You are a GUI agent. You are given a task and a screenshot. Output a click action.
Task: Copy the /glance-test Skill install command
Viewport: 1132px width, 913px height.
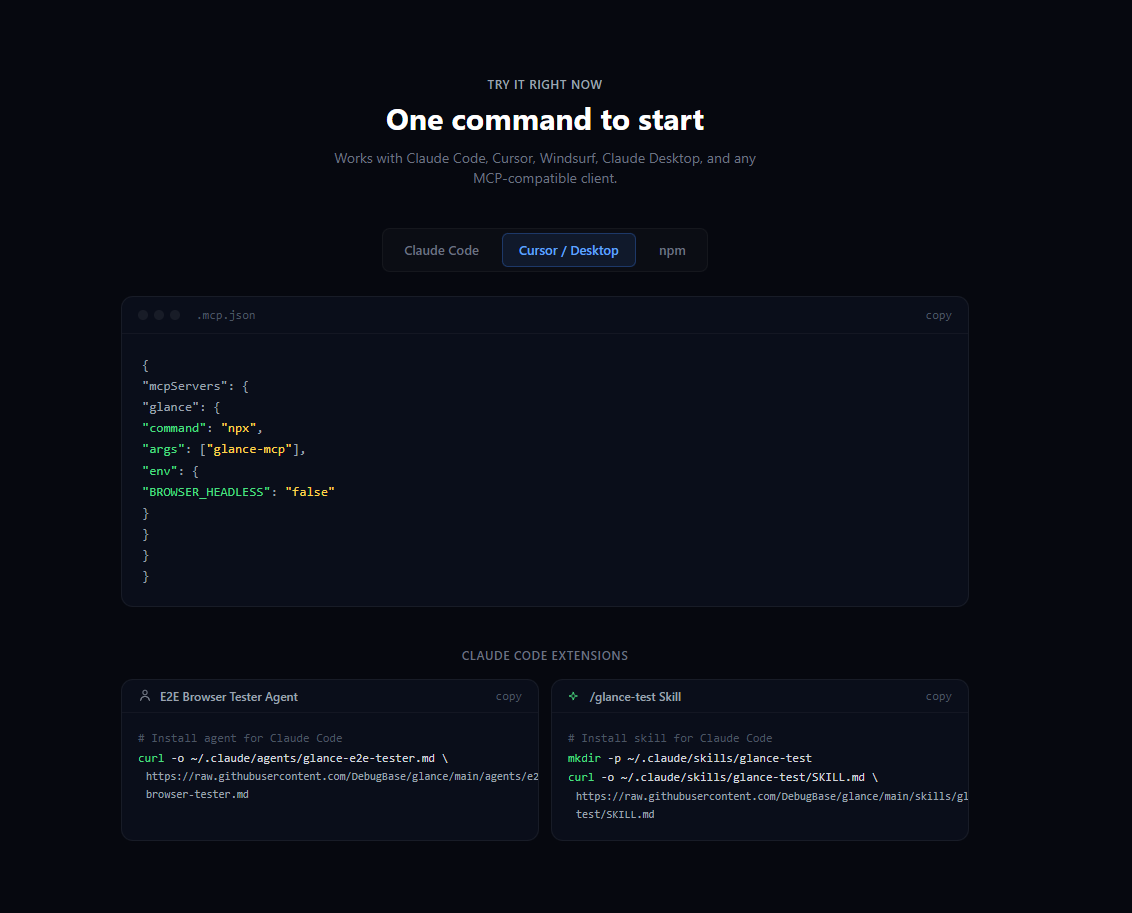pos(938,696)
